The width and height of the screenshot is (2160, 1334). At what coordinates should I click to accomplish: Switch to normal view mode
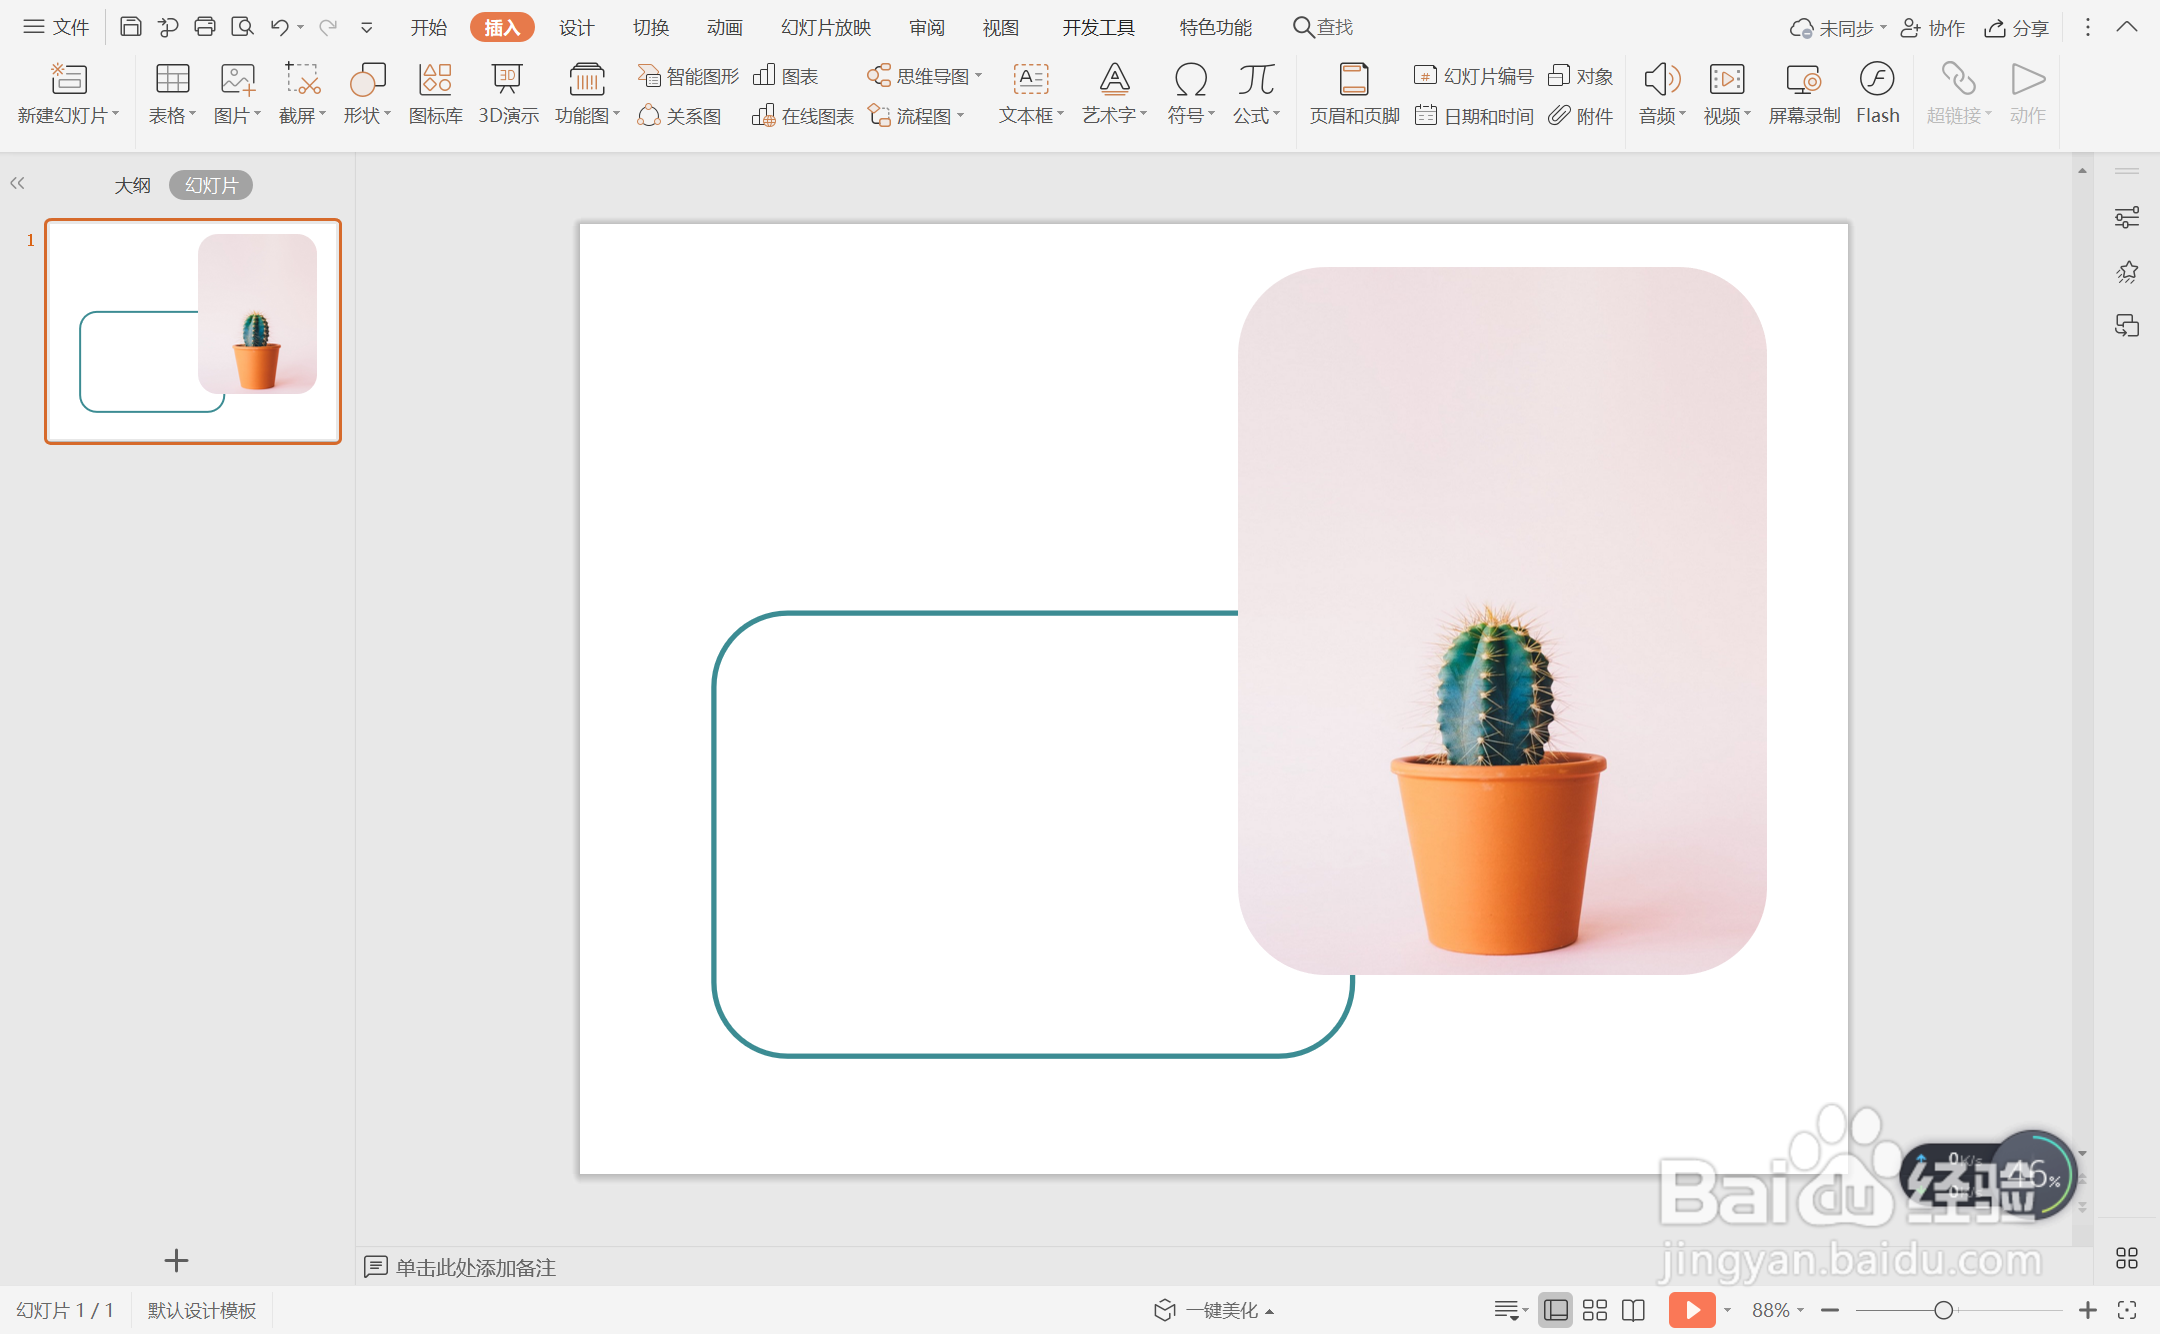pyautogui.click(x=1555, y=1310)
